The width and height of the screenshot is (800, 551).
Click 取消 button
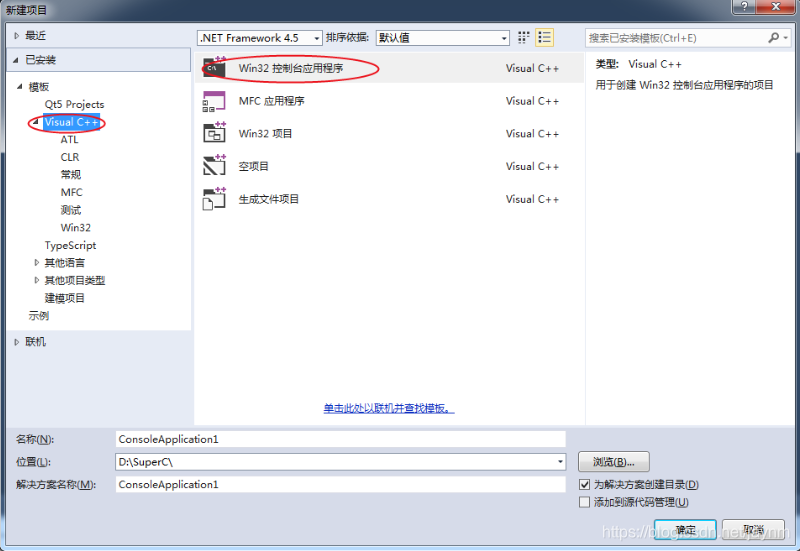coord(754,530)
